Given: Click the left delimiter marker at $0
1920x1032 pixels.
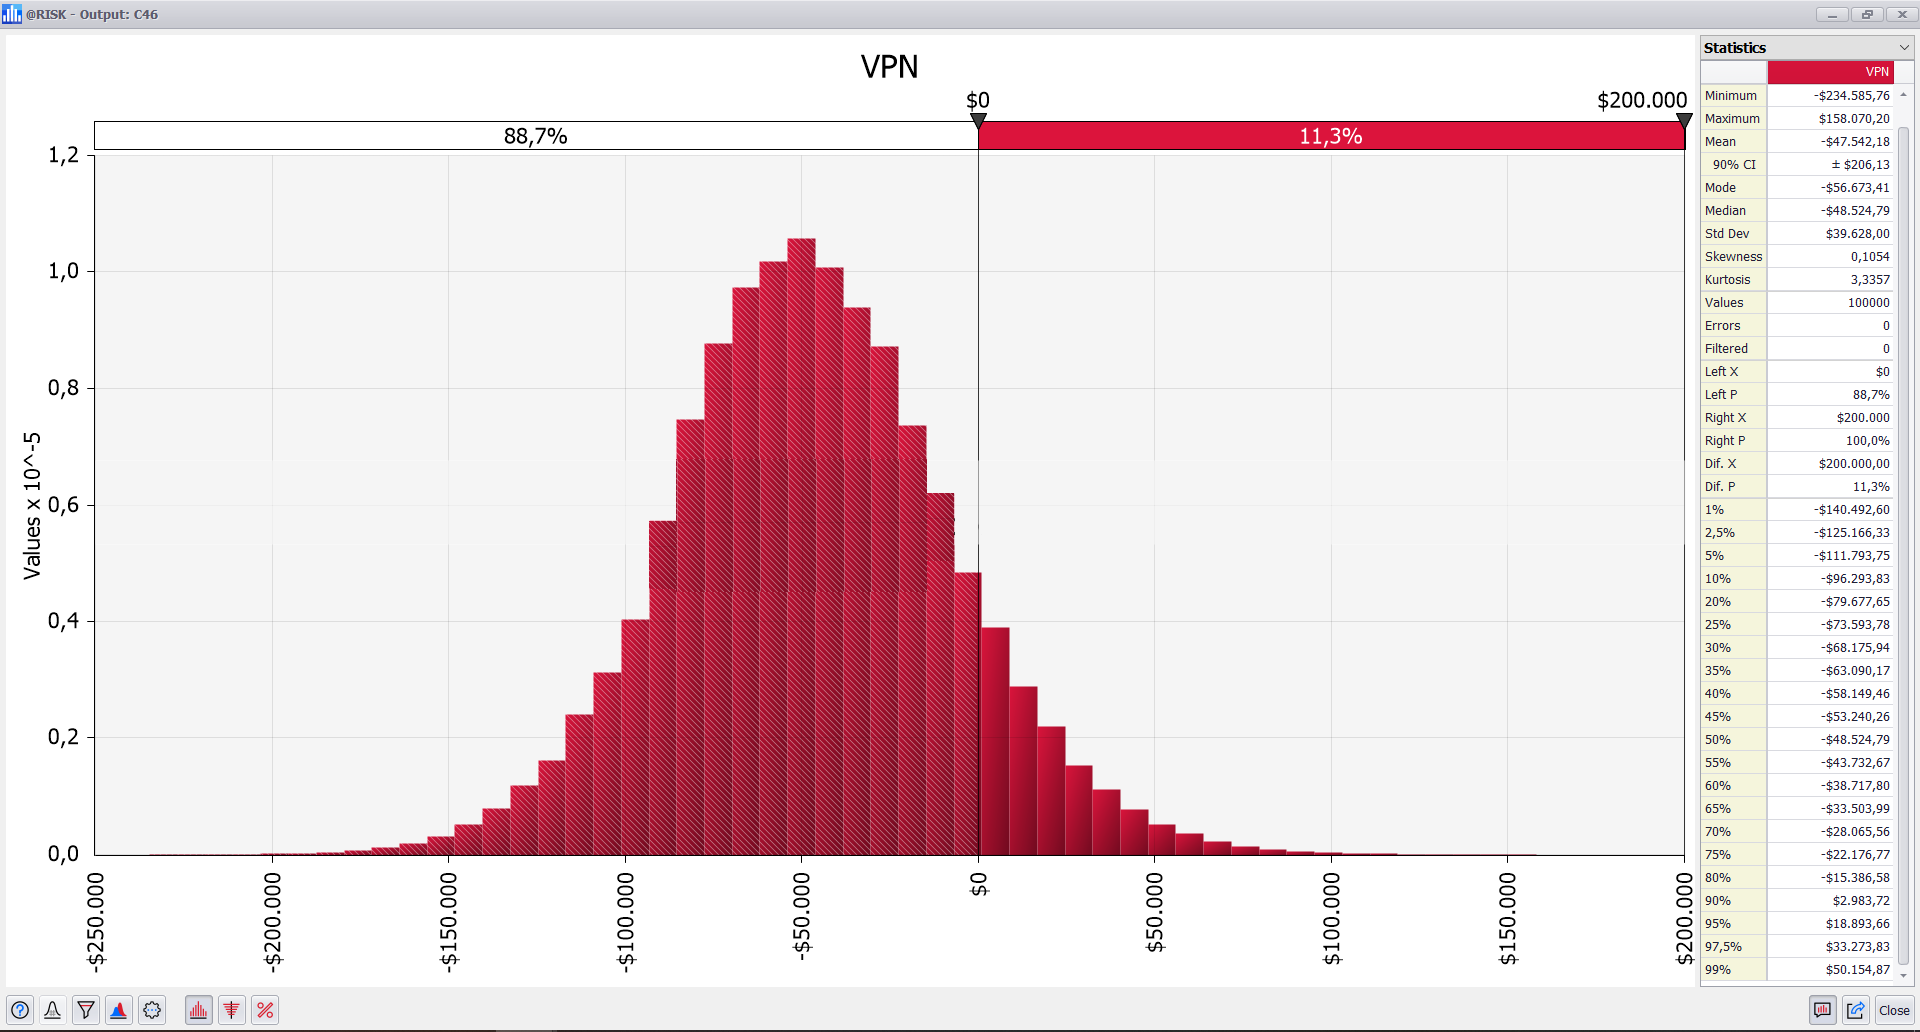Looking at the screenshot, I should click(x=979, y=120).
